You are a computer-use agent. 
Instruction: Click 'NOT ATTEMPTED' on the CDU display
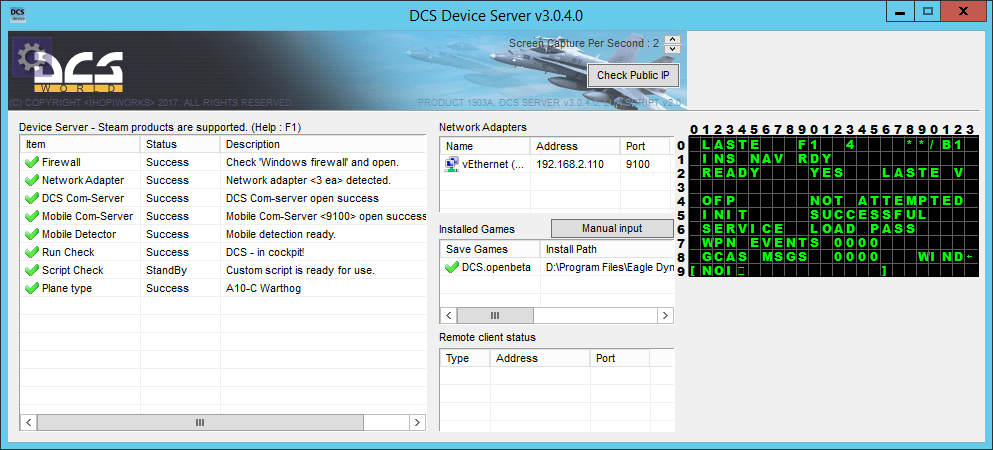(x=887, y=201)
